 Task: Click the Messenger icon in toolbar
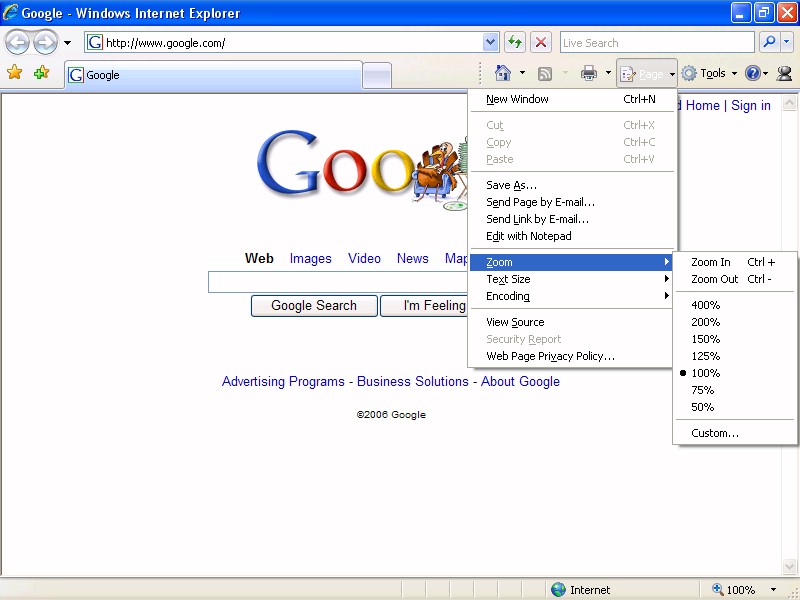784,73
